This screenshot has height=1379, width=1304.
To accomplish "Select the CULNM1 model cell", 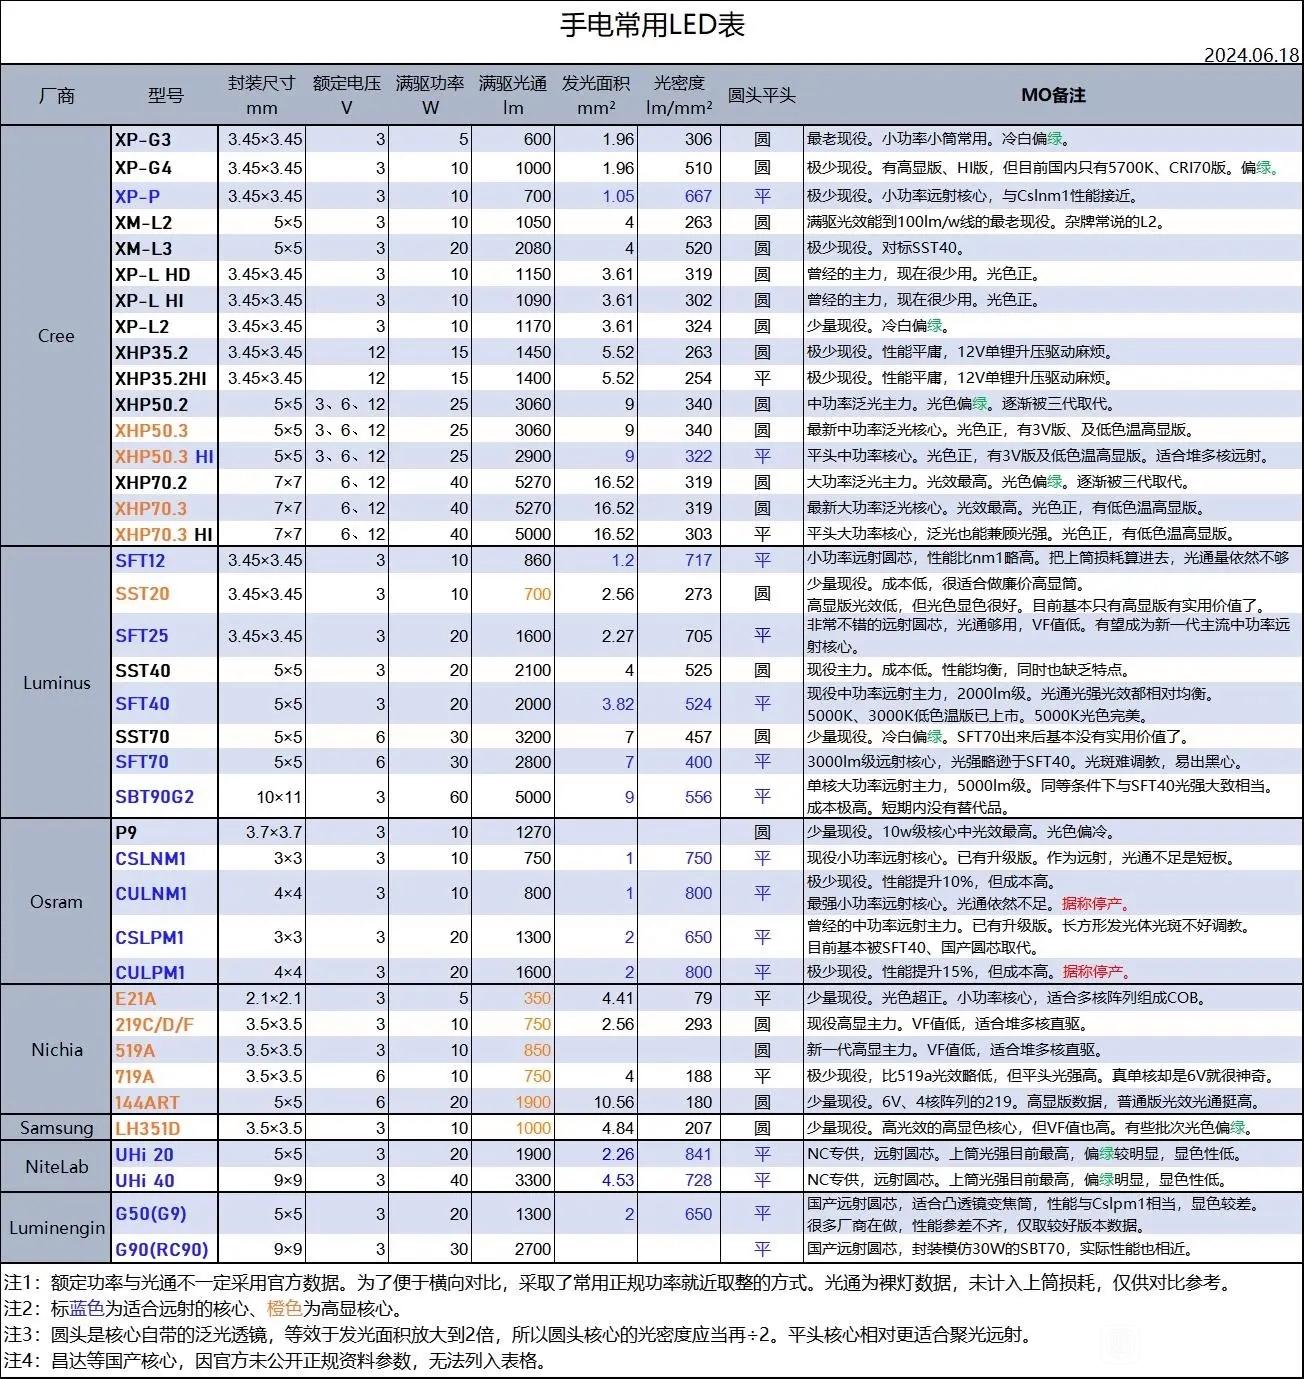I will tap(165, 893).
